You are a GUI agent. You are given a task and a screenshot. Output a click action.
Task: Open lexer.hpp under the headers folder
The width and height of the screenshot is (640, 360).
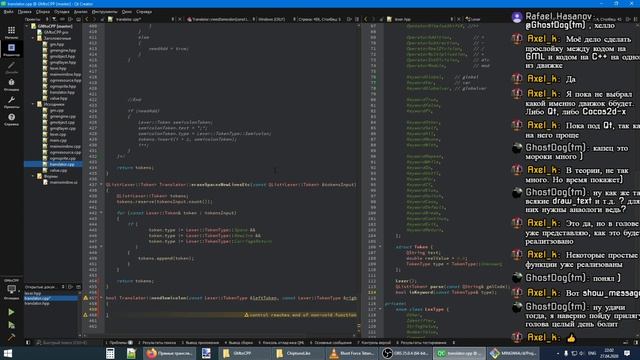point(58,68)
